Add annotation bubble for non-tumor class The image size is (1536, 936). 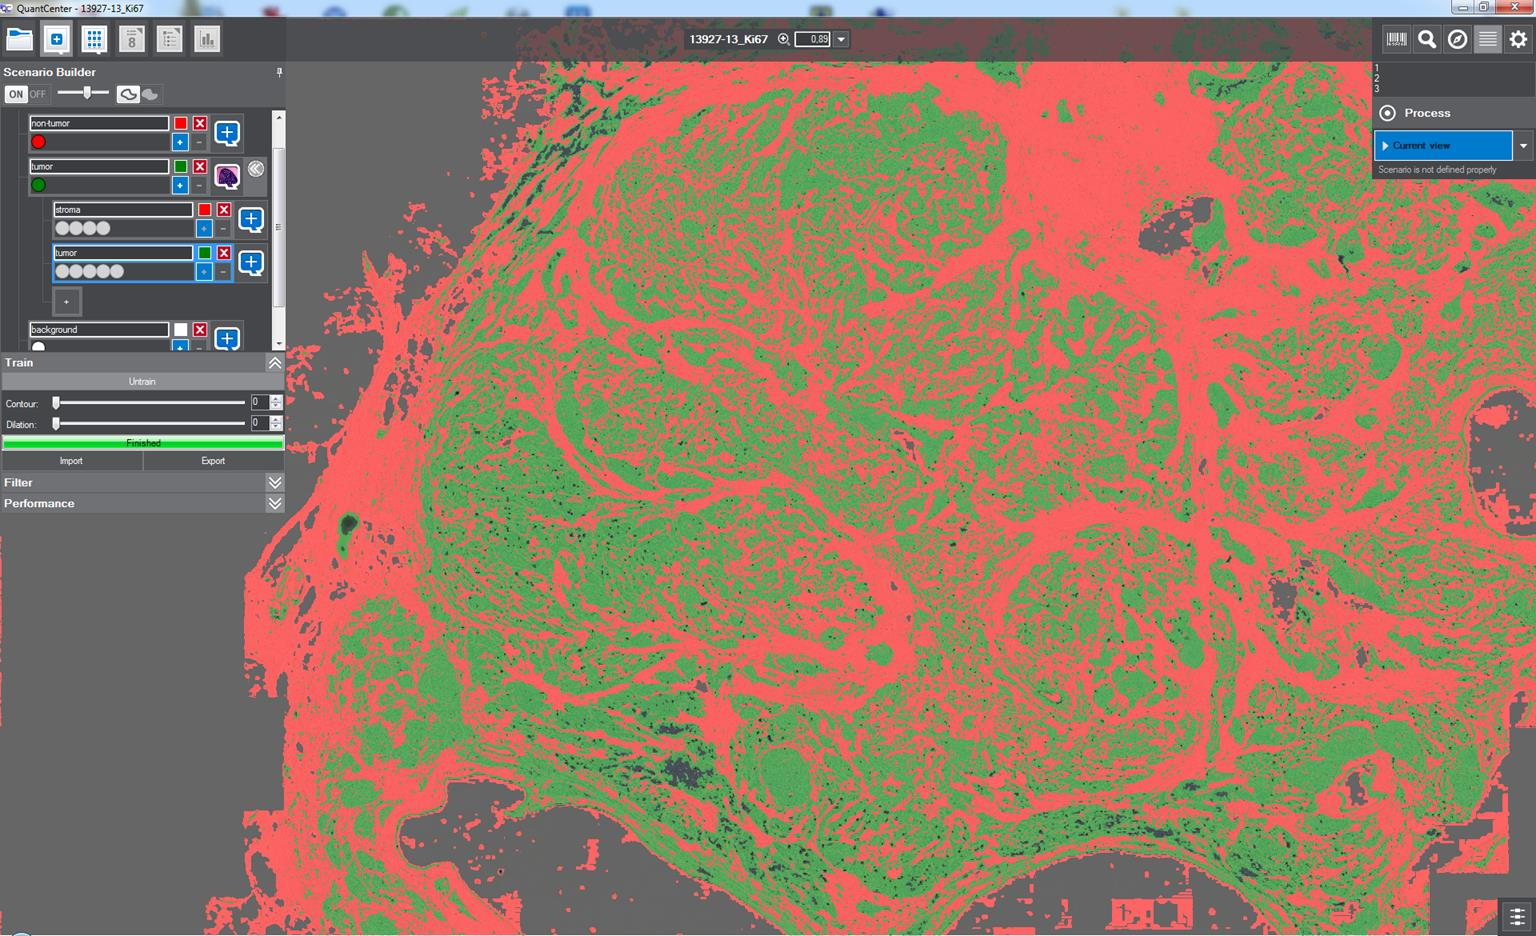coord(227,132)
